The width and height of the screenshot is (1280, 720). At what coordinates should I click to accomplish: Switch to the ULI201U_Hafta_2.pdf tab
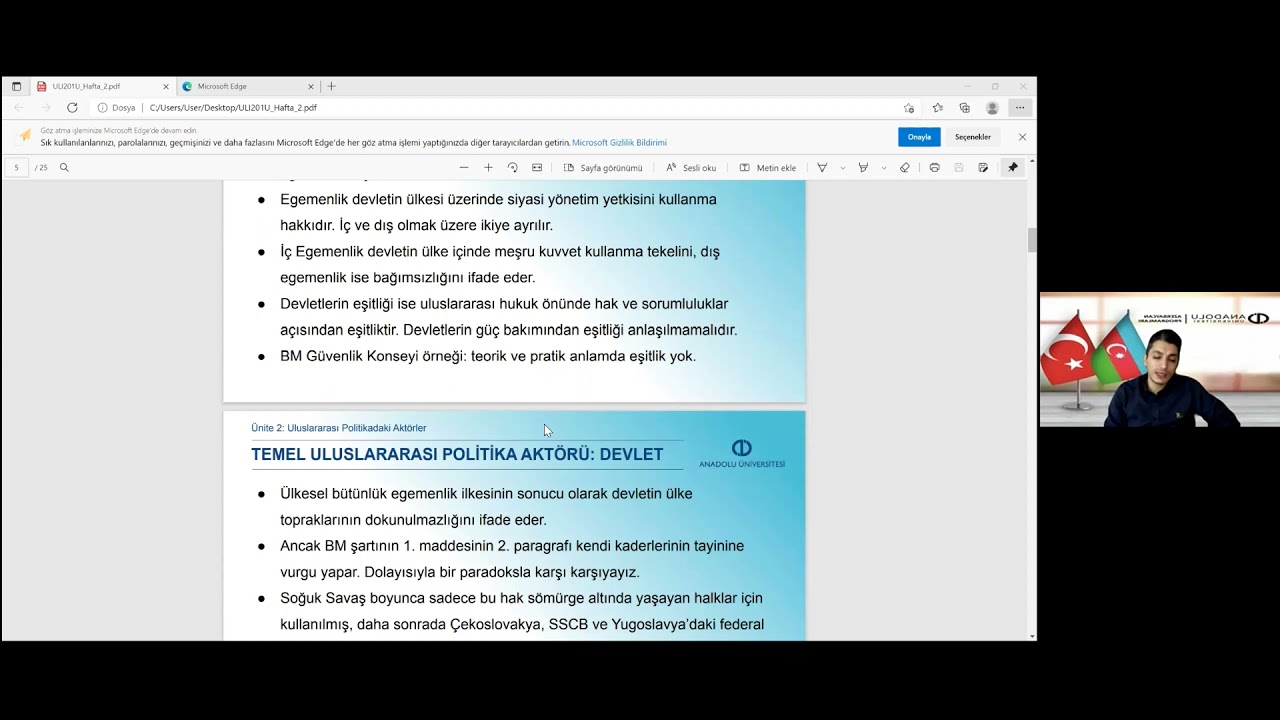click(103, 87)
